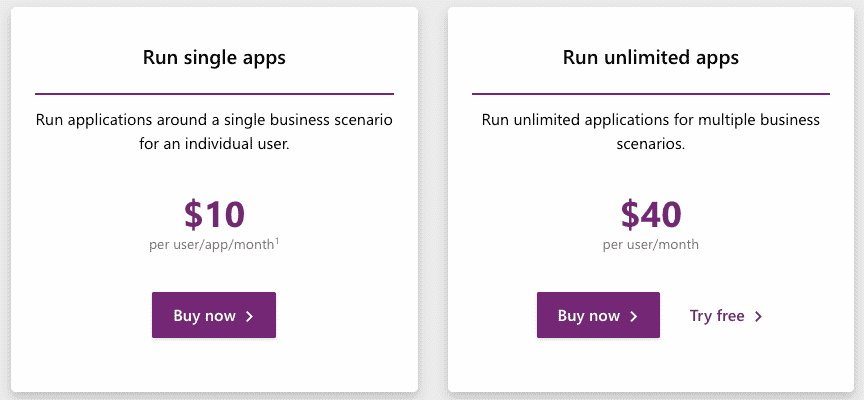This screenshot has height=400, width=864.
Task: Click the multiple business scenarios description text
Action: coord(651,132)
